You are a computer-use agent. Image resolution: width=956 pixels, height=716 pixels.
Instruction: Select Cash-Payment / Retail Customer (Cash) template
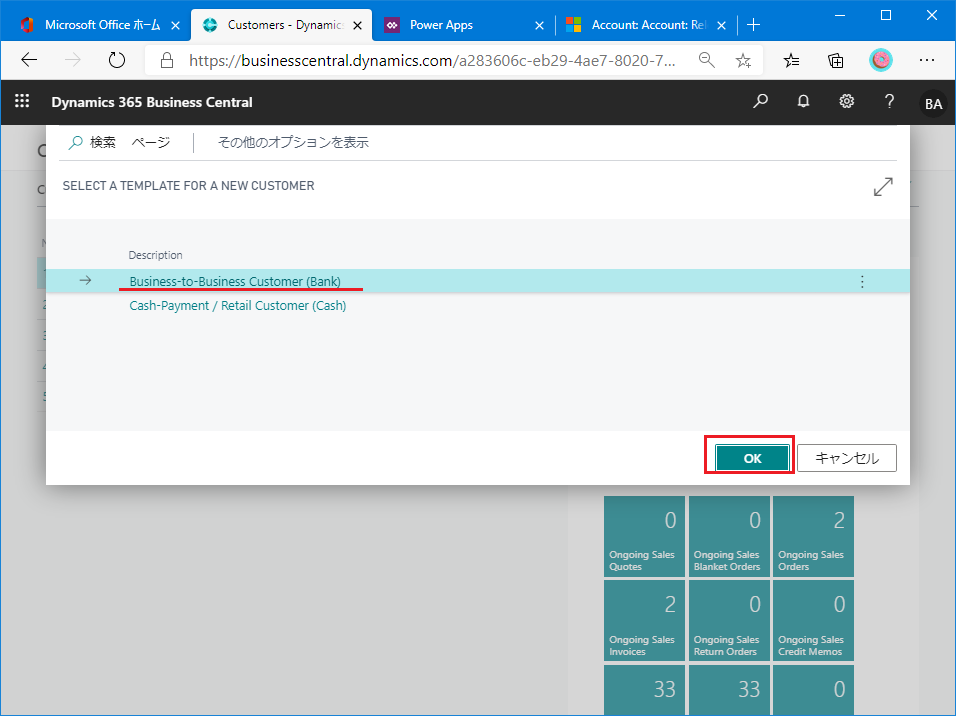click(x=238, y=306)
